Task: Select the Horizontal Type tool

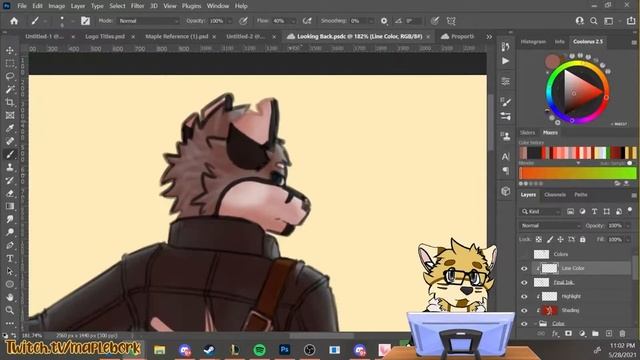Action: click(10, 258)
